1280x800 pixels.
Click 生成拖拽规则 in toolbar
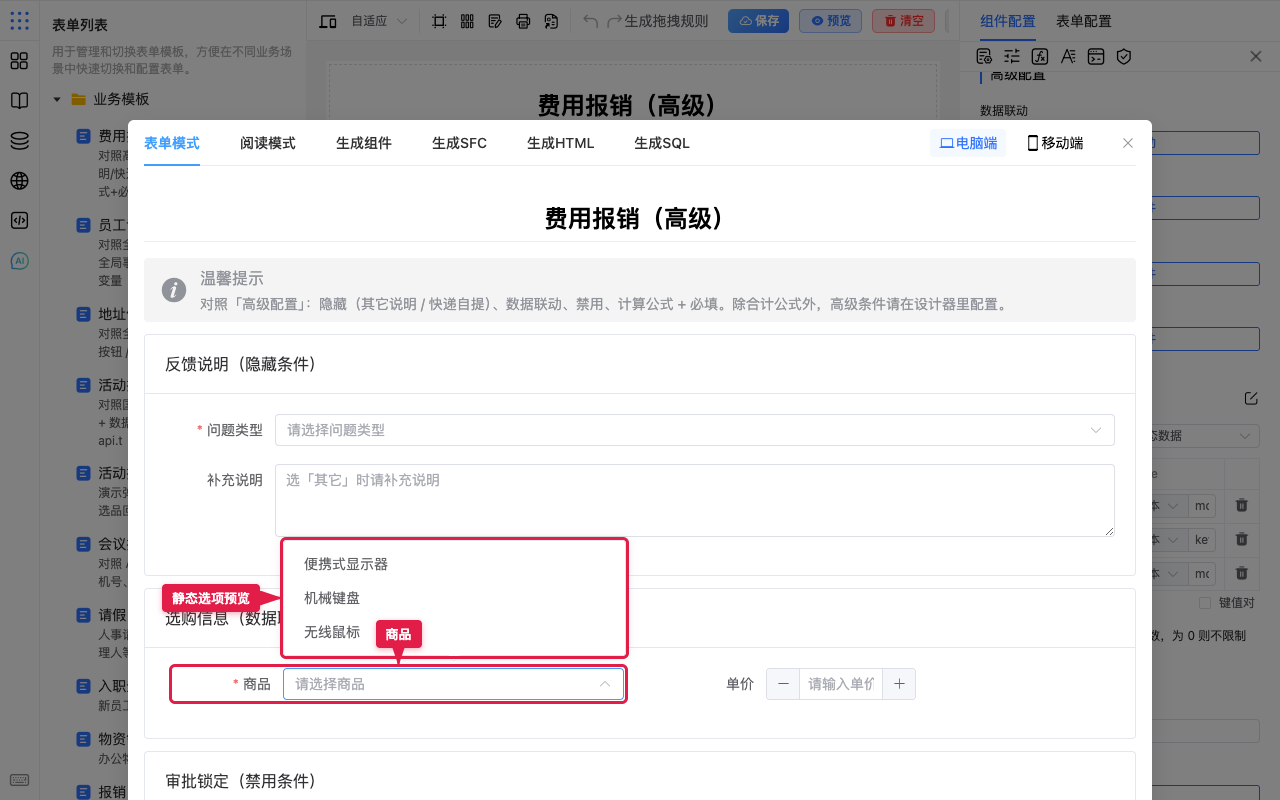click(666, 21)
